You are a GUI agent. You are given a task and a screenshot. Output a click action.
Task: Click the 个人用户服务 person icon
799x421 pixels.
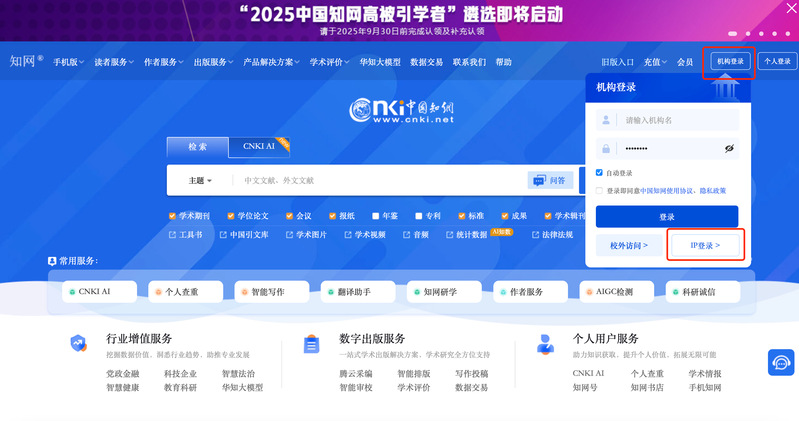[x=545, y=345]
